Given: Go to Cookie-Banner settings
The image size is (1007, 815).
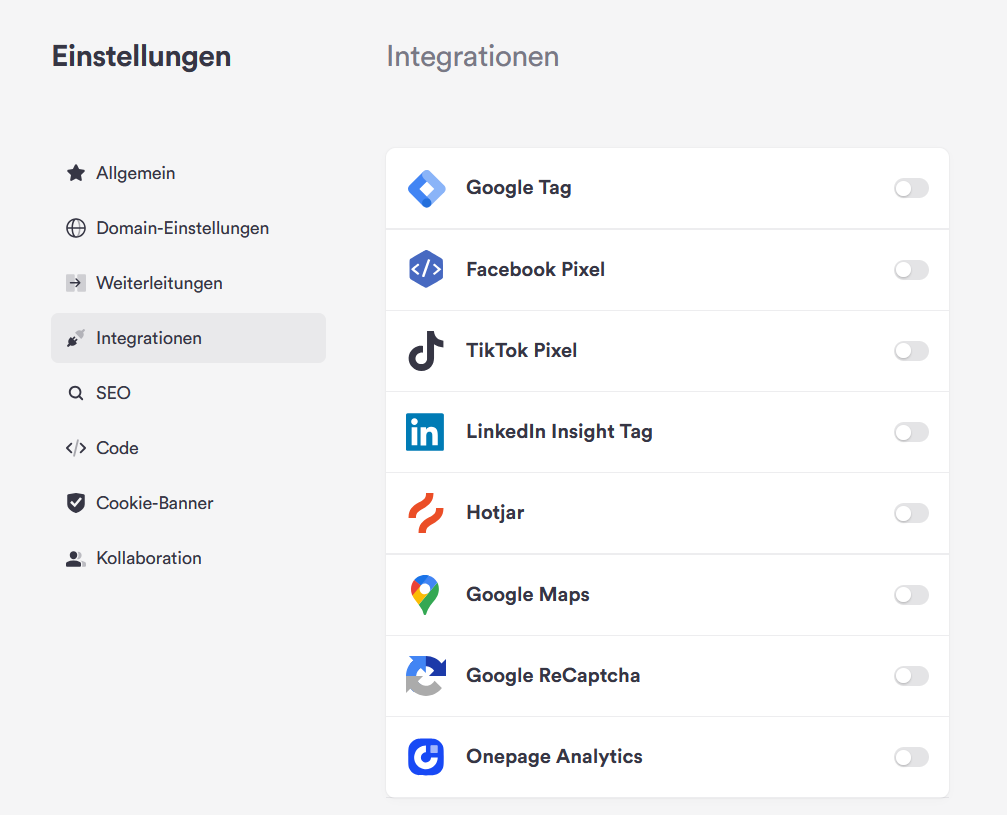Looking at the screenshot, I should tap(188, 503).
